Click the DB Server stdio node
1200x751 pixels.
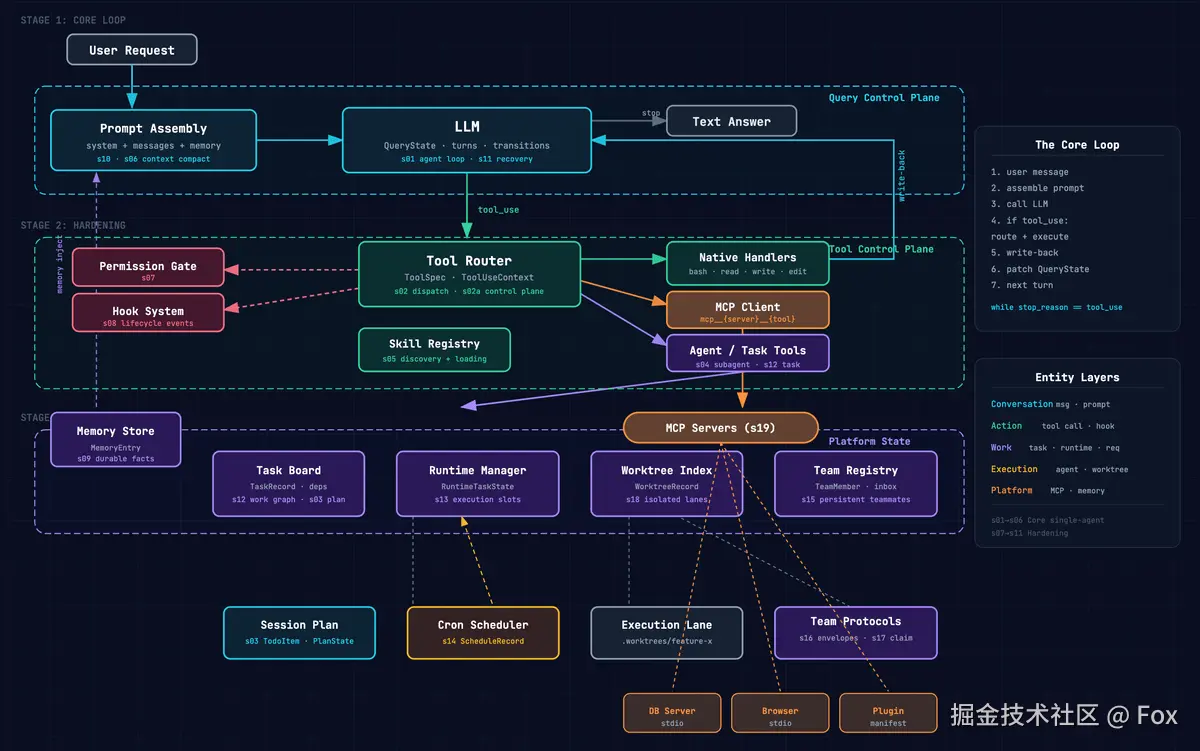[x=671, y=714]
